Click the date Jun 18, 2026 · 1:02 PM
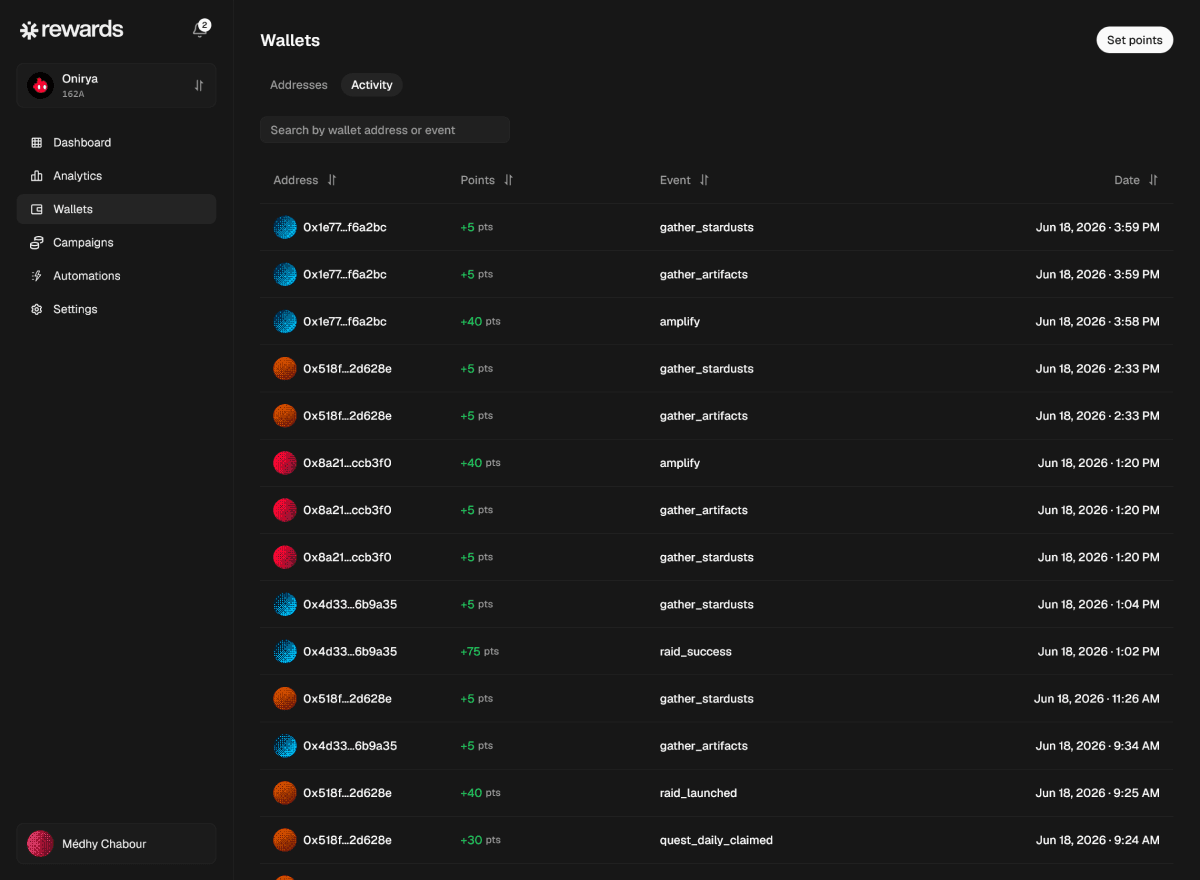1200x880 pixels. point(1099,652)
